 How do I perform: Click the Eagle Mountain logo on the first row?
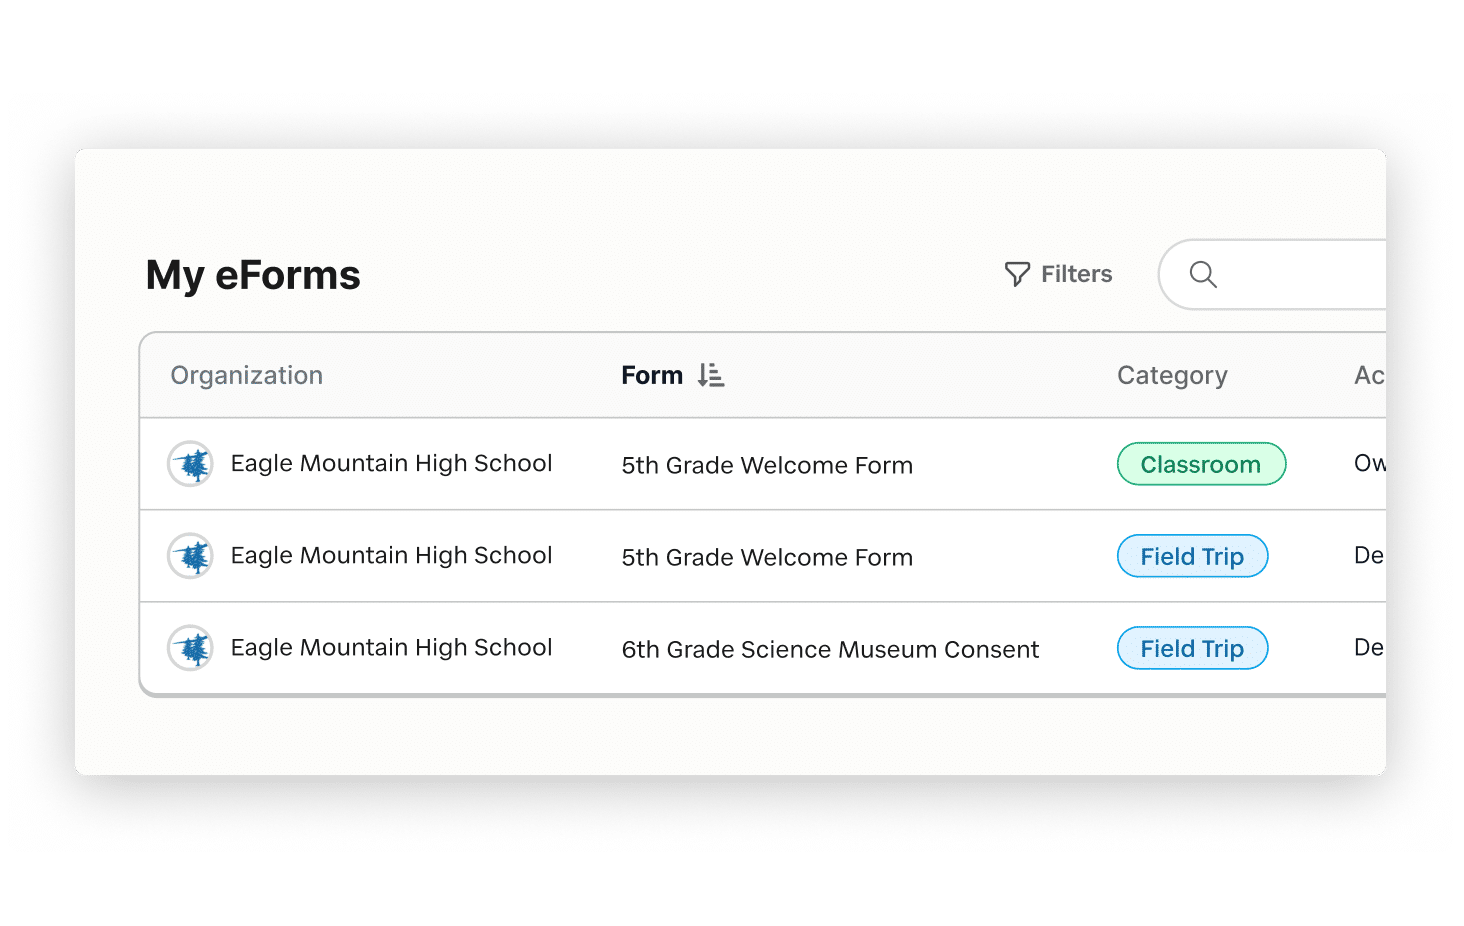tap(190, 463)
